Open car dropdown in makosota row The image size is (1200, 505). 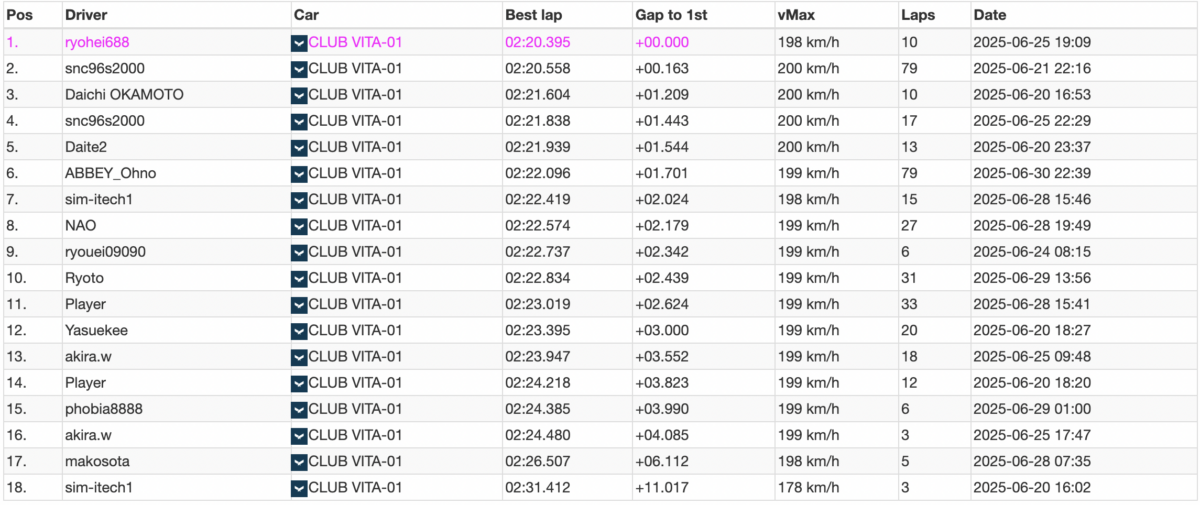(299, 461)
